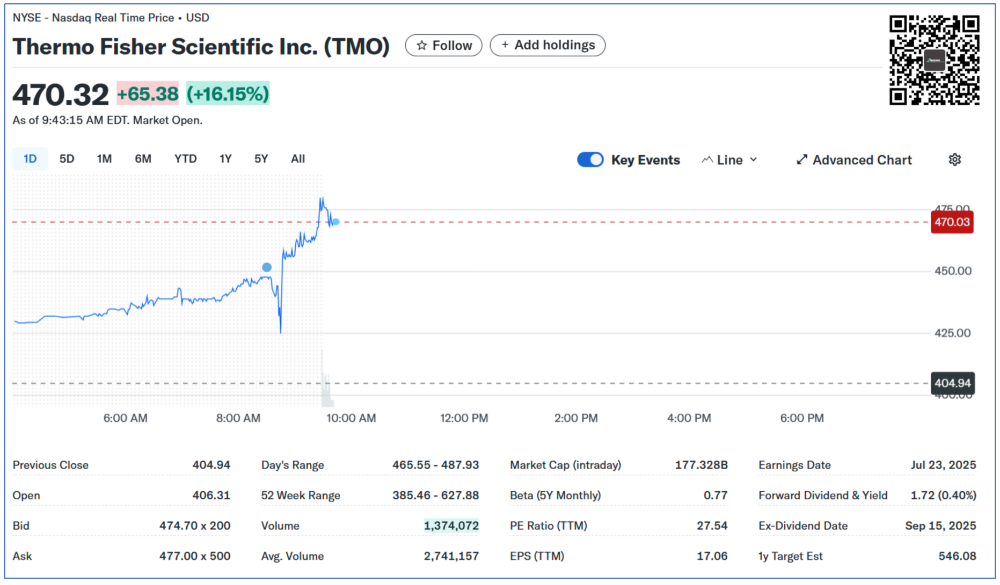This screenshot has height=585, width=1000.
Task: Click the Open value 406.31
Action: [x=211, y=496]
